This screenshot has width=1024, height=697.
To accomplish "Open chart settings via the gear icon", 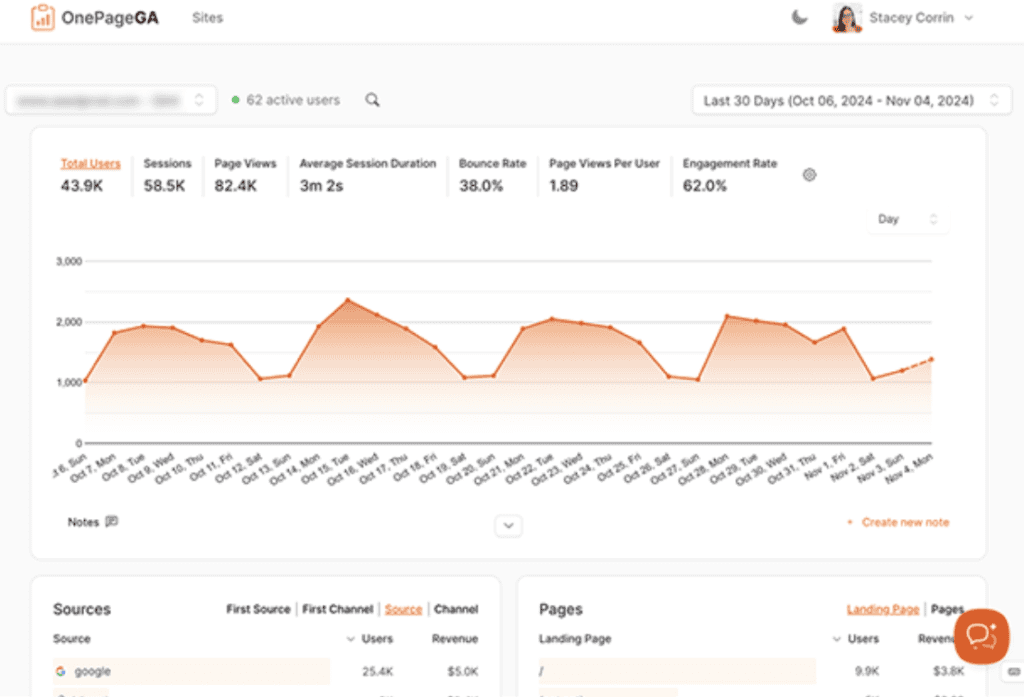I will pos(809,174).
